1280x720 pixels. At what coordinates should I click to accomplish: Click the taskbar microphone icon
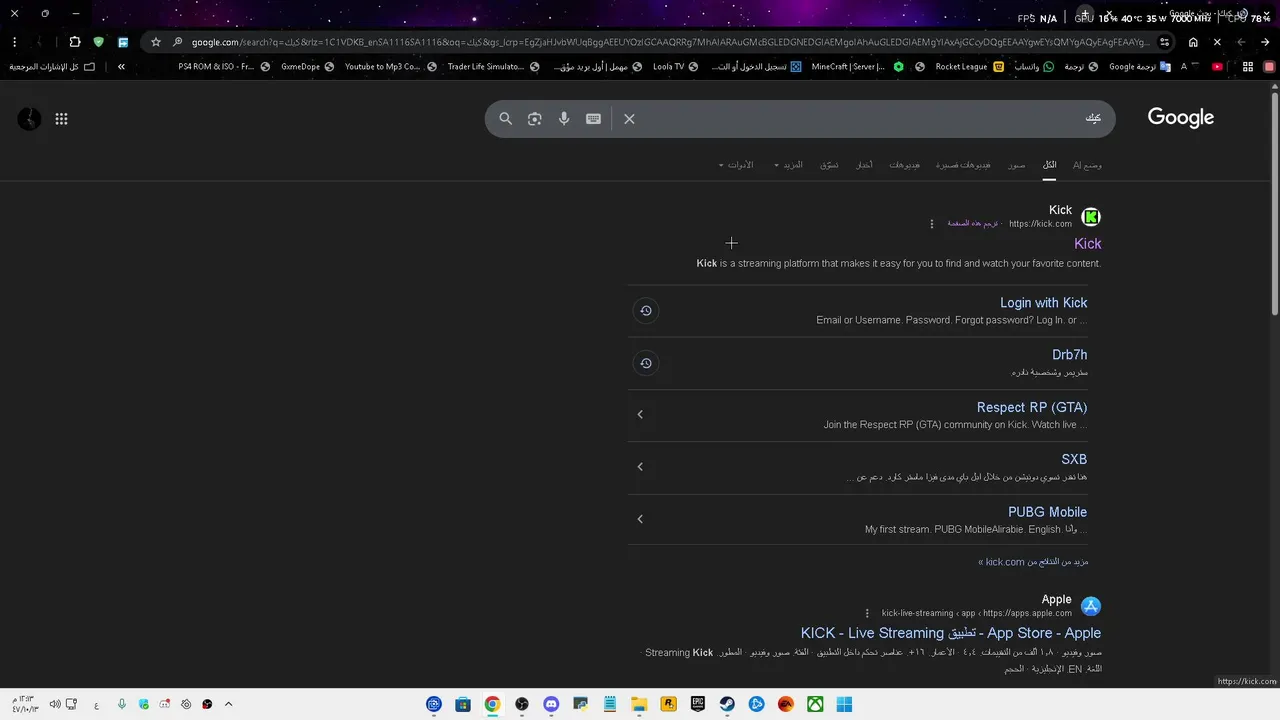[122, 704]
